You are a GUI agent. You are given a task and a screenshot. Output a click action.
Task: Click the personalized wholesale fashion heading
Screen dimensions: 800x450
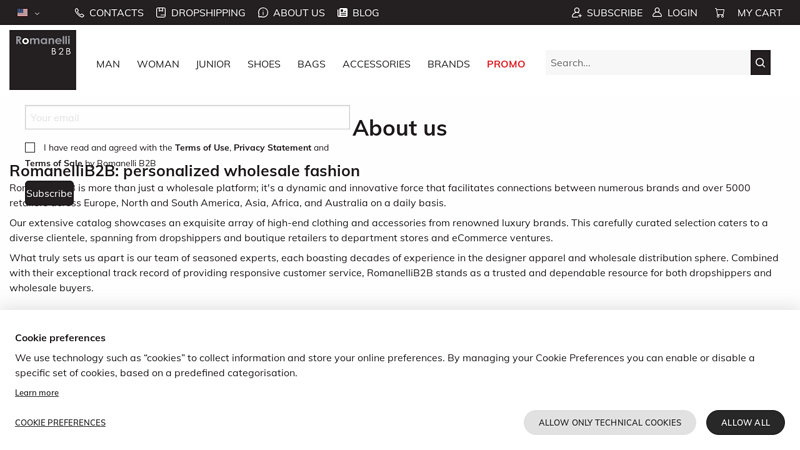(185, 170)
